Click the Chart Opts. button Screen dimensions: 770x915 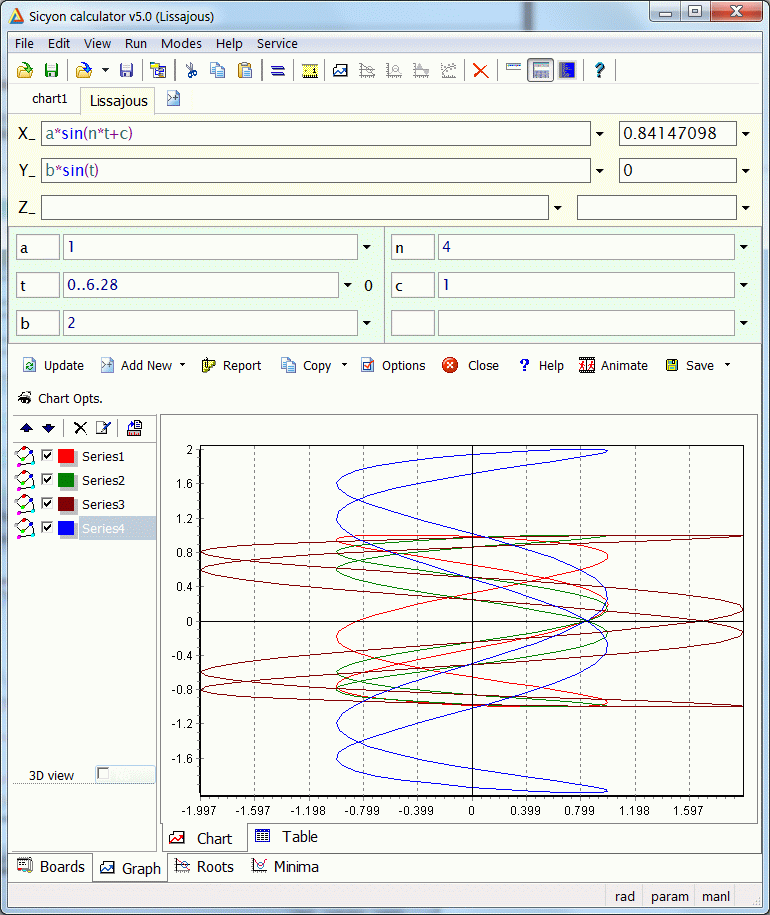[x=60, y=399]
